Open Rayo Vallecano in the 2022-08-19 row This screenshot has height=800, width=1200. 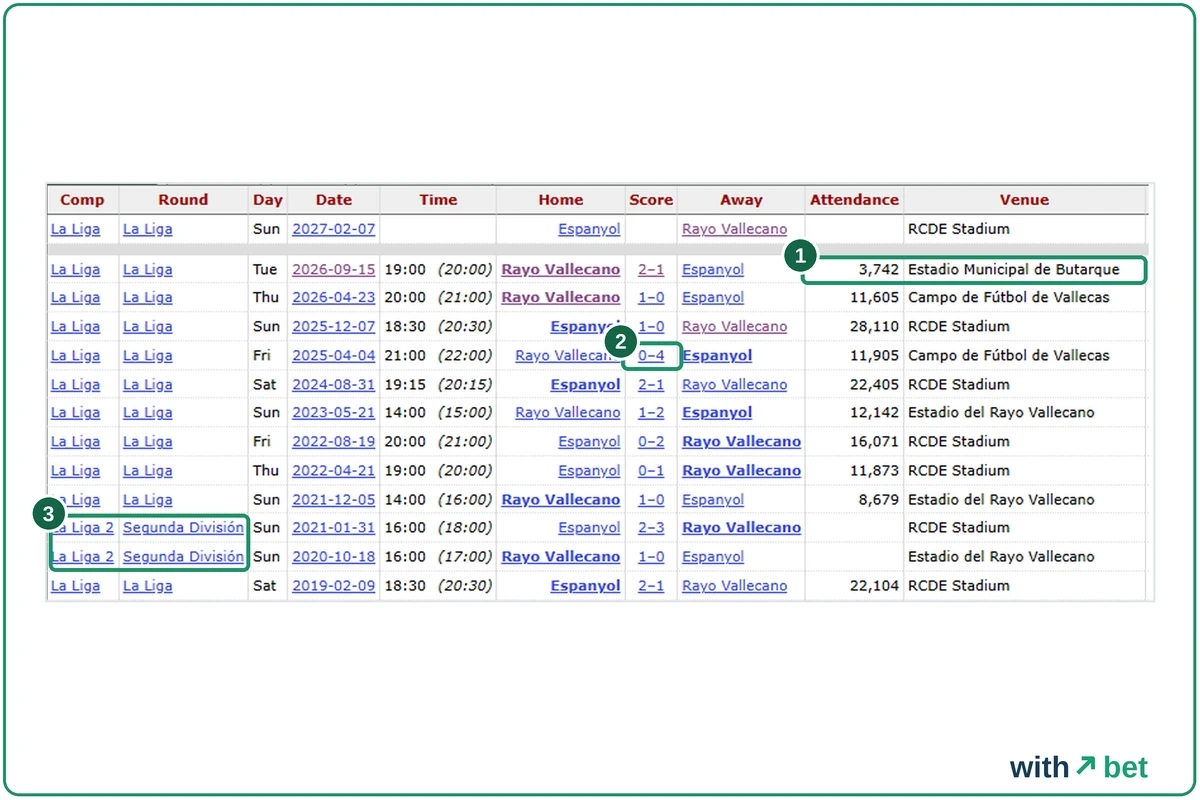(742, 441)
